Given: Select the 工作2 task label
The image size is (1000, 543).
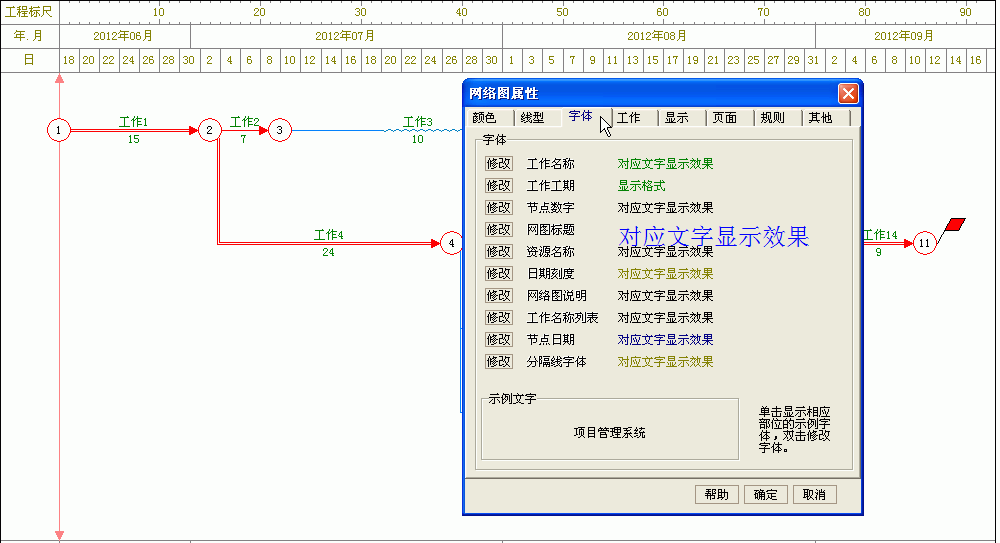Looking at the screenshot, I should coord(245,122).
